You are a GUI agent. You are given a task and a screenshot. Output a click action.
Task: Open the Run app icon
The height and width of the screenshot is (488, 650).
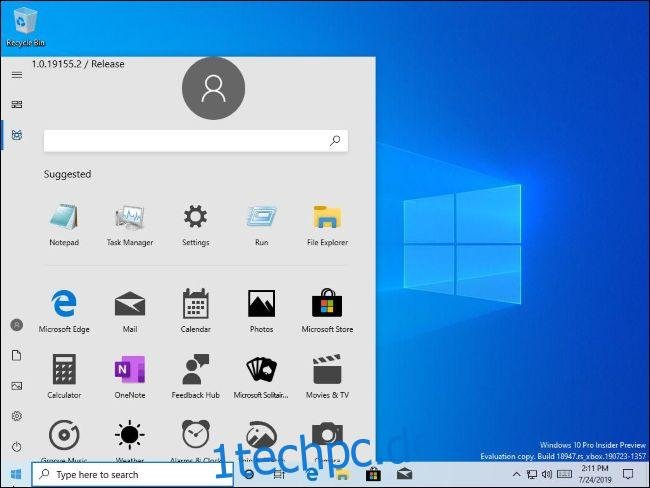[x=262, y=224]
